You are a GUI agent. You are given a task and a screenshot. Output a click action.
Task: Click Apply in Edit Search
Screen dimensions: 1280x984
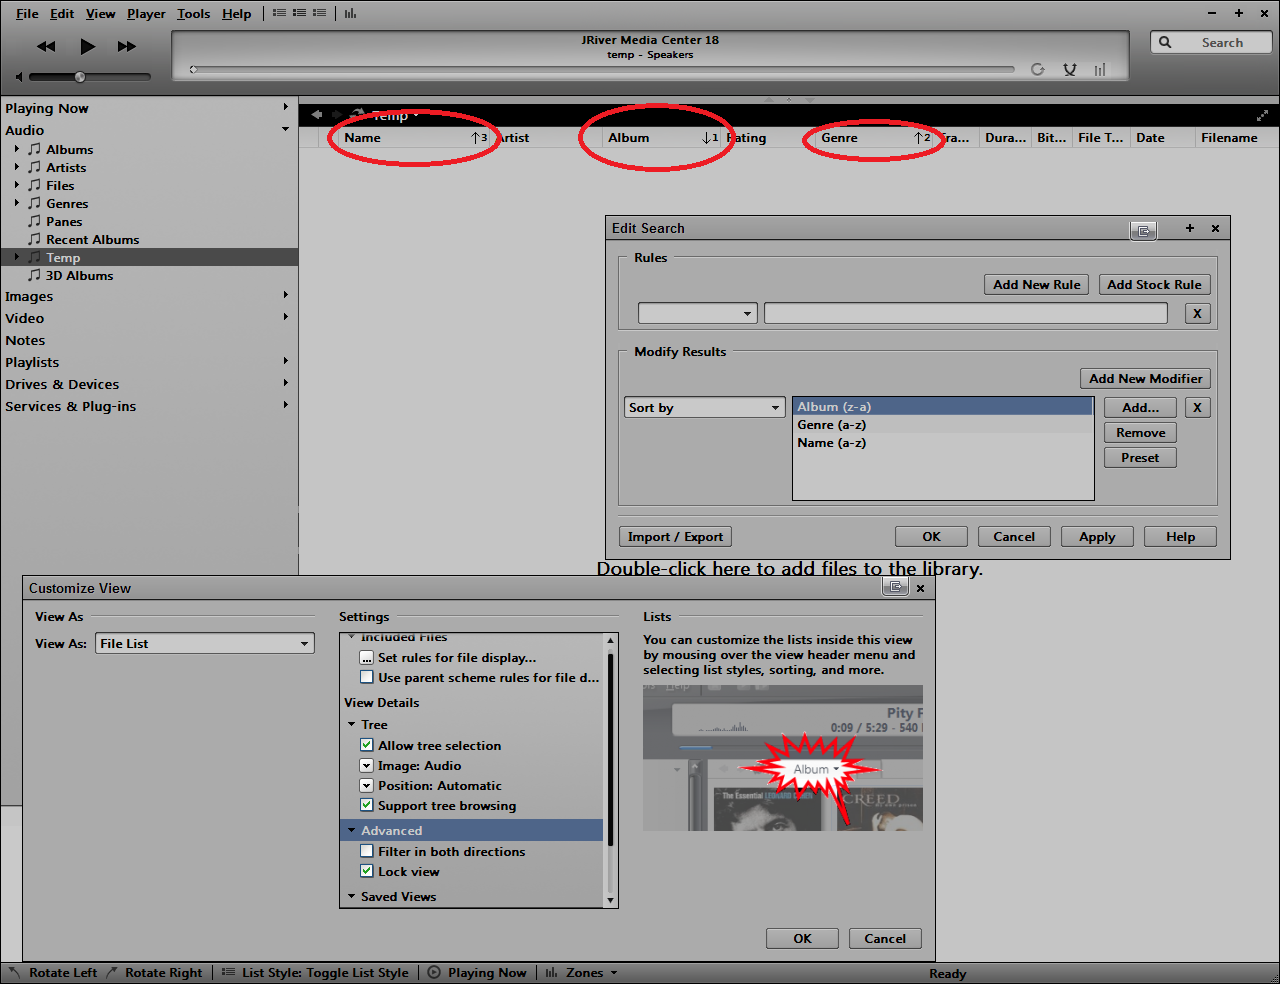[x=1097, y=537]
